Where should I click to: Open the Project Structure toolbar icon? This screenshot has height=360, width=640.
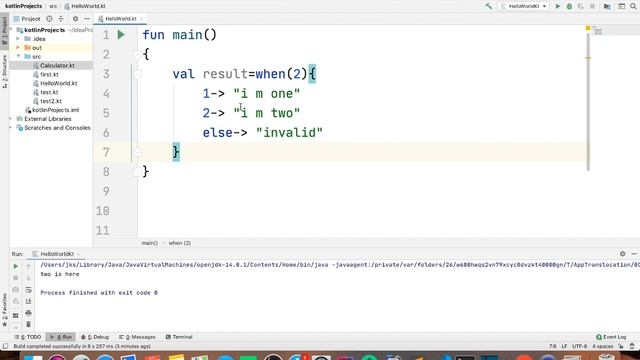[607, 6]
